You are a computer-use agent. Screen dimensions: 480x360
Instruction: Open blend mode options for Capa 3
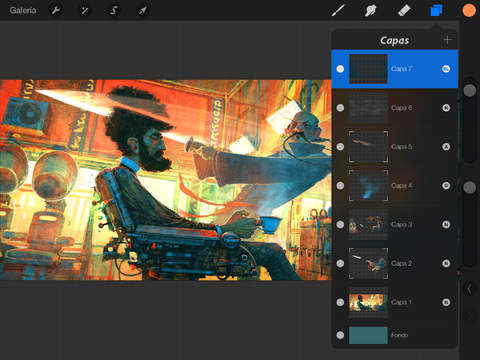click(446, 224)
